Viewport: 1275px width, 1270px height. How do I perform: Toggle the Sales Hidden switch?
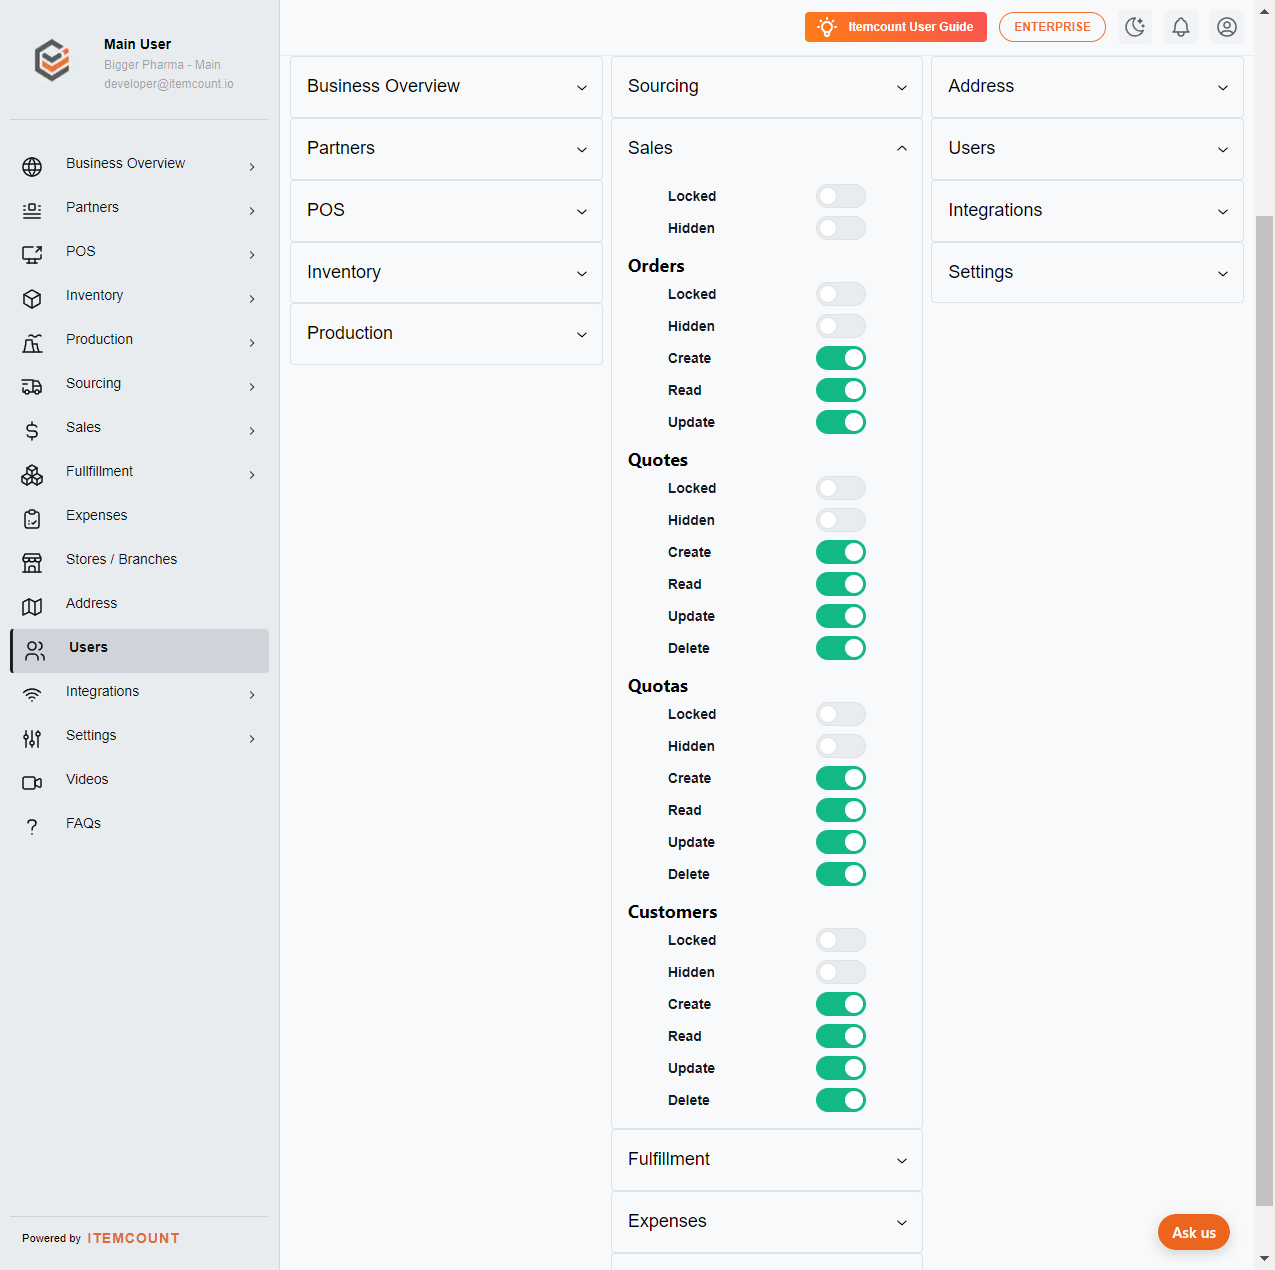pos(841,228)
